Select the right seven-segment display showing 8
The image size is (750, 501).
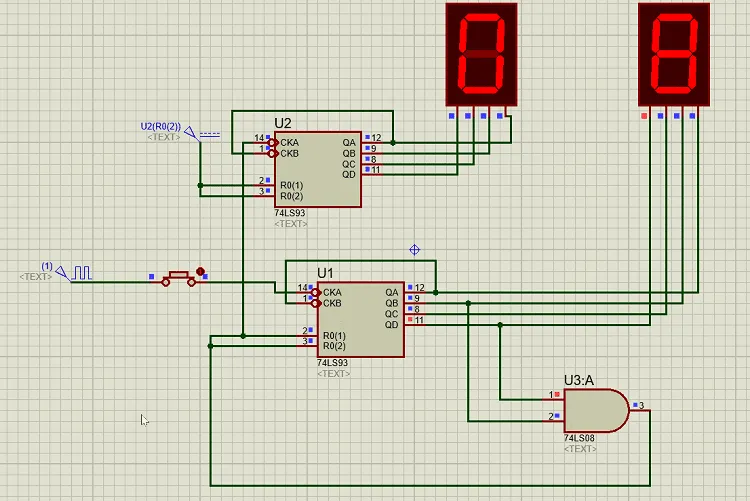(674, 54)
